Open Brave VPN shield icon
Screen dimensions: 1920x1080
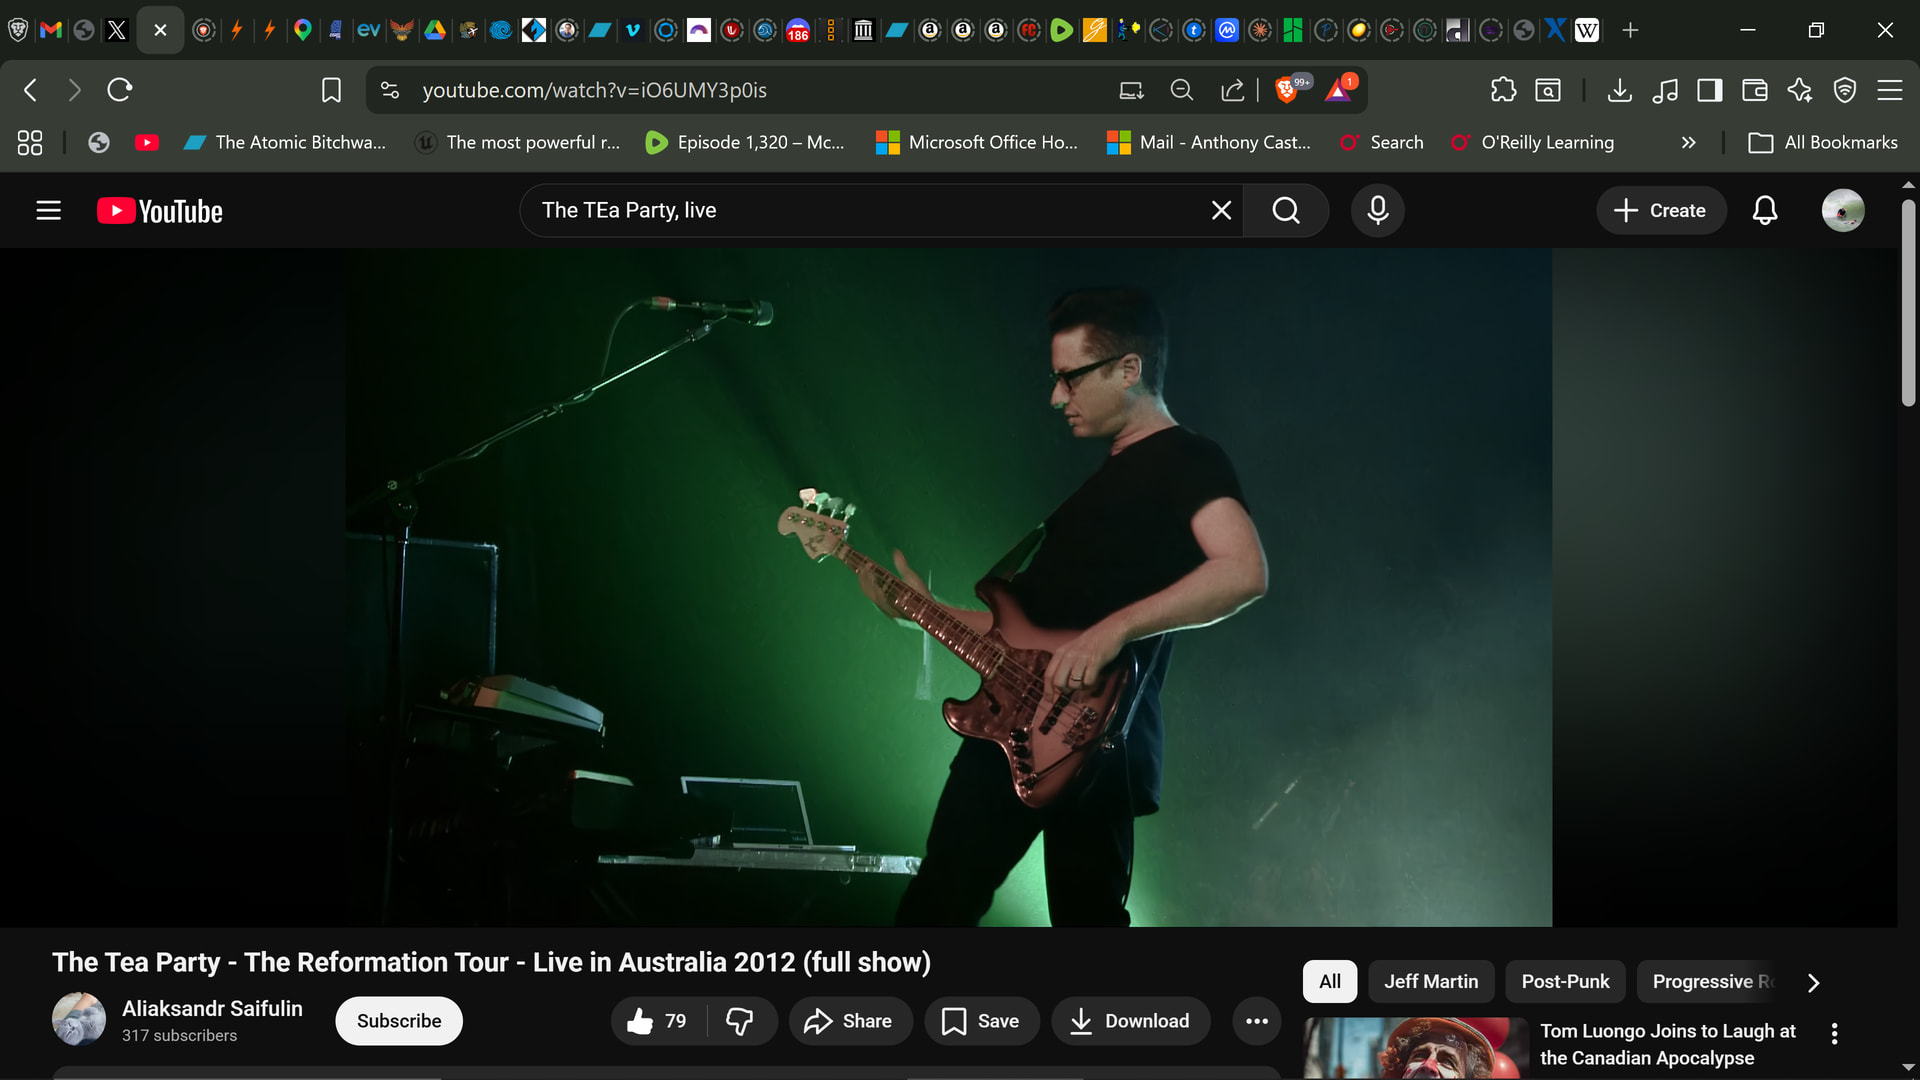[1844, 90]
